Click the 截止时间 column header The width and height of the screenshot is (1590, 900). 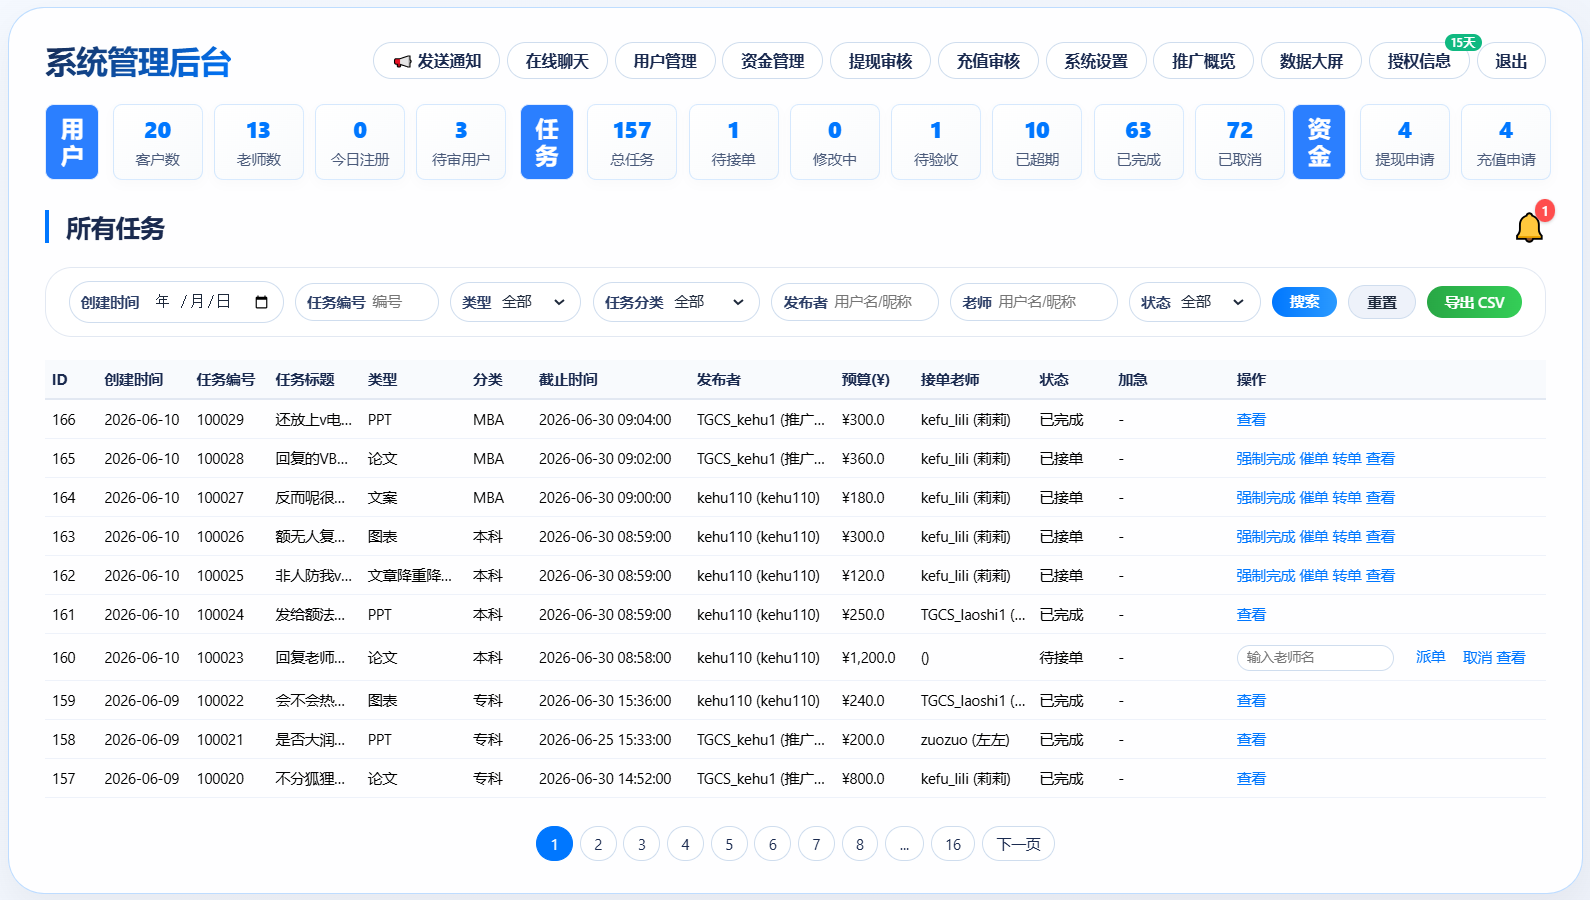[568, 379]
